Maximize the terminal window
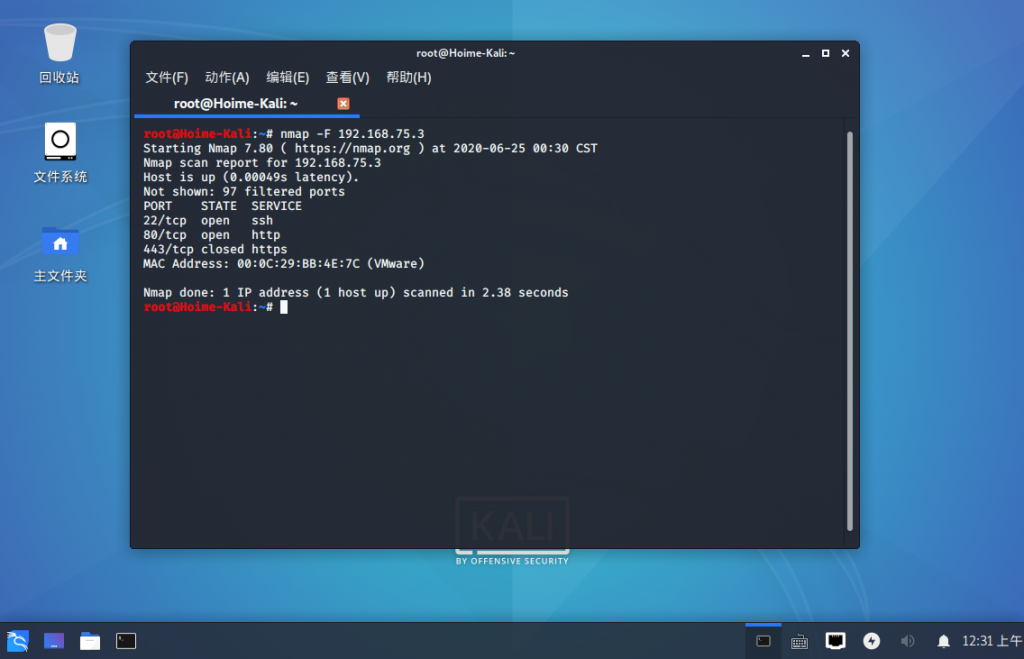 click(x=825, y=53)
